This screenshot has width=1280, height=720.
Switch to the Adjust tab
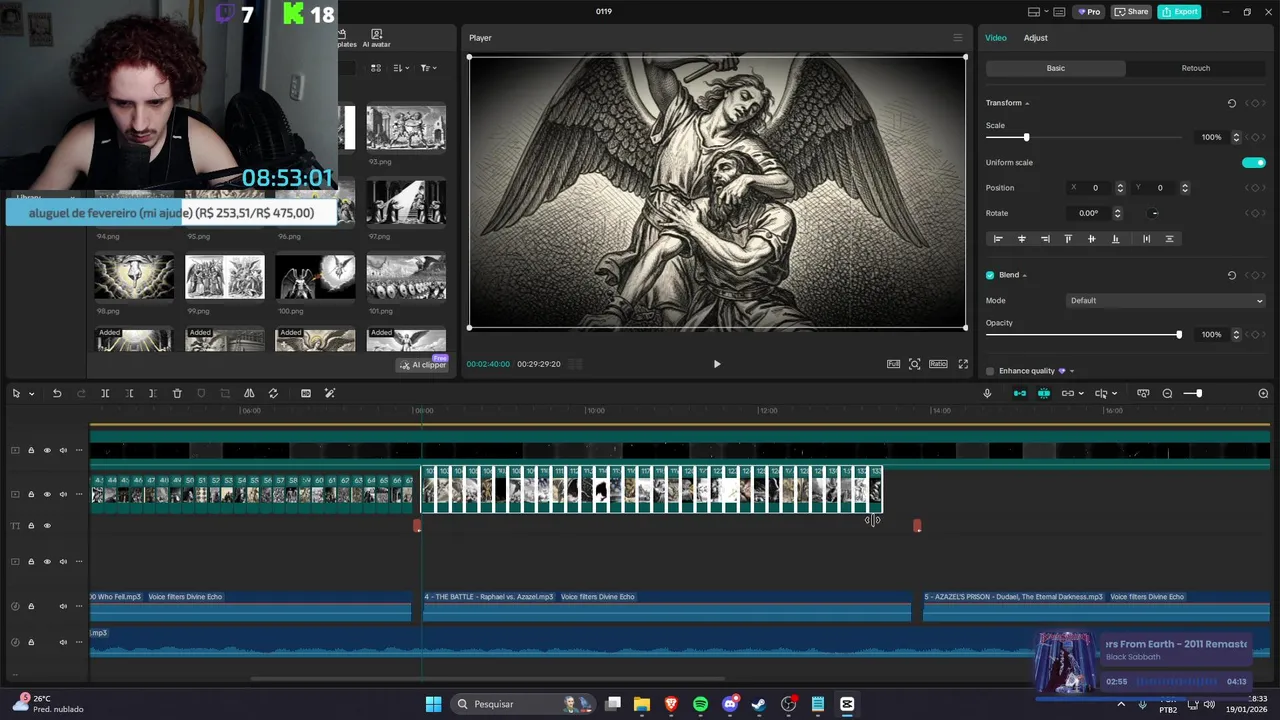[x=1035, y=38]
